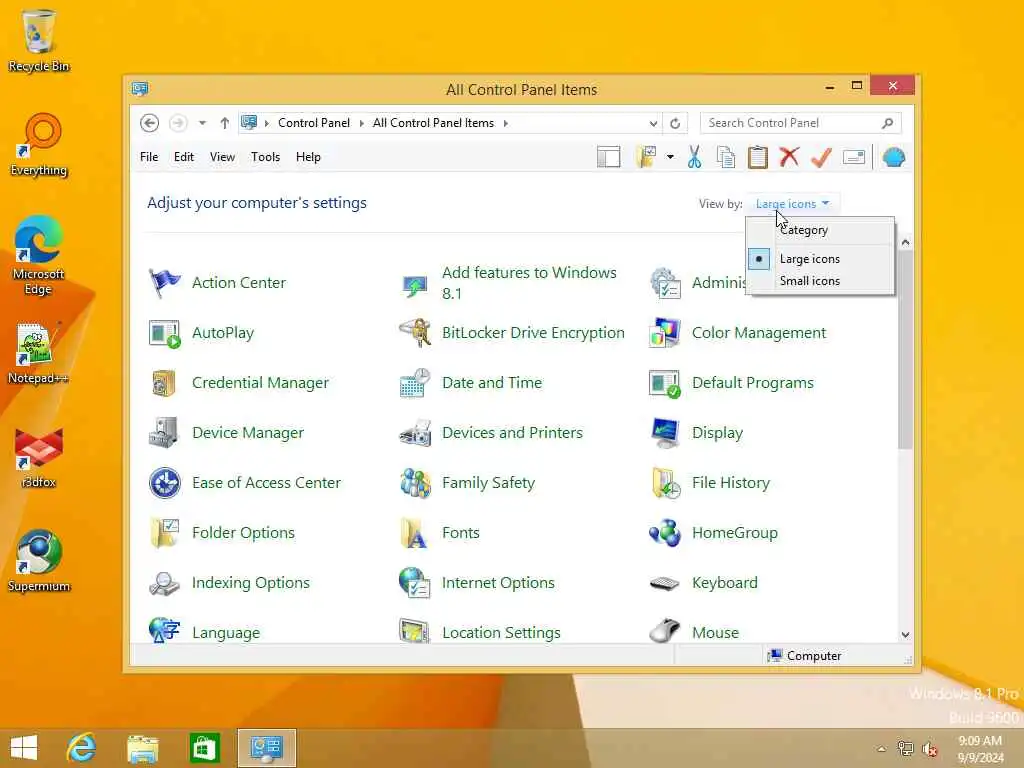Open the AutoPlay icon
The image size is (1024, 768).
165,333
